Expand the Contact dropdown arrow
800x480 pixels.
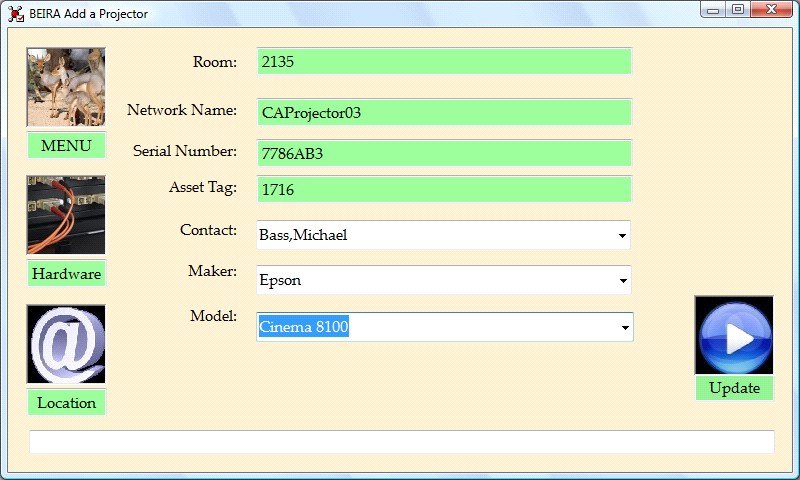point(622,236)
